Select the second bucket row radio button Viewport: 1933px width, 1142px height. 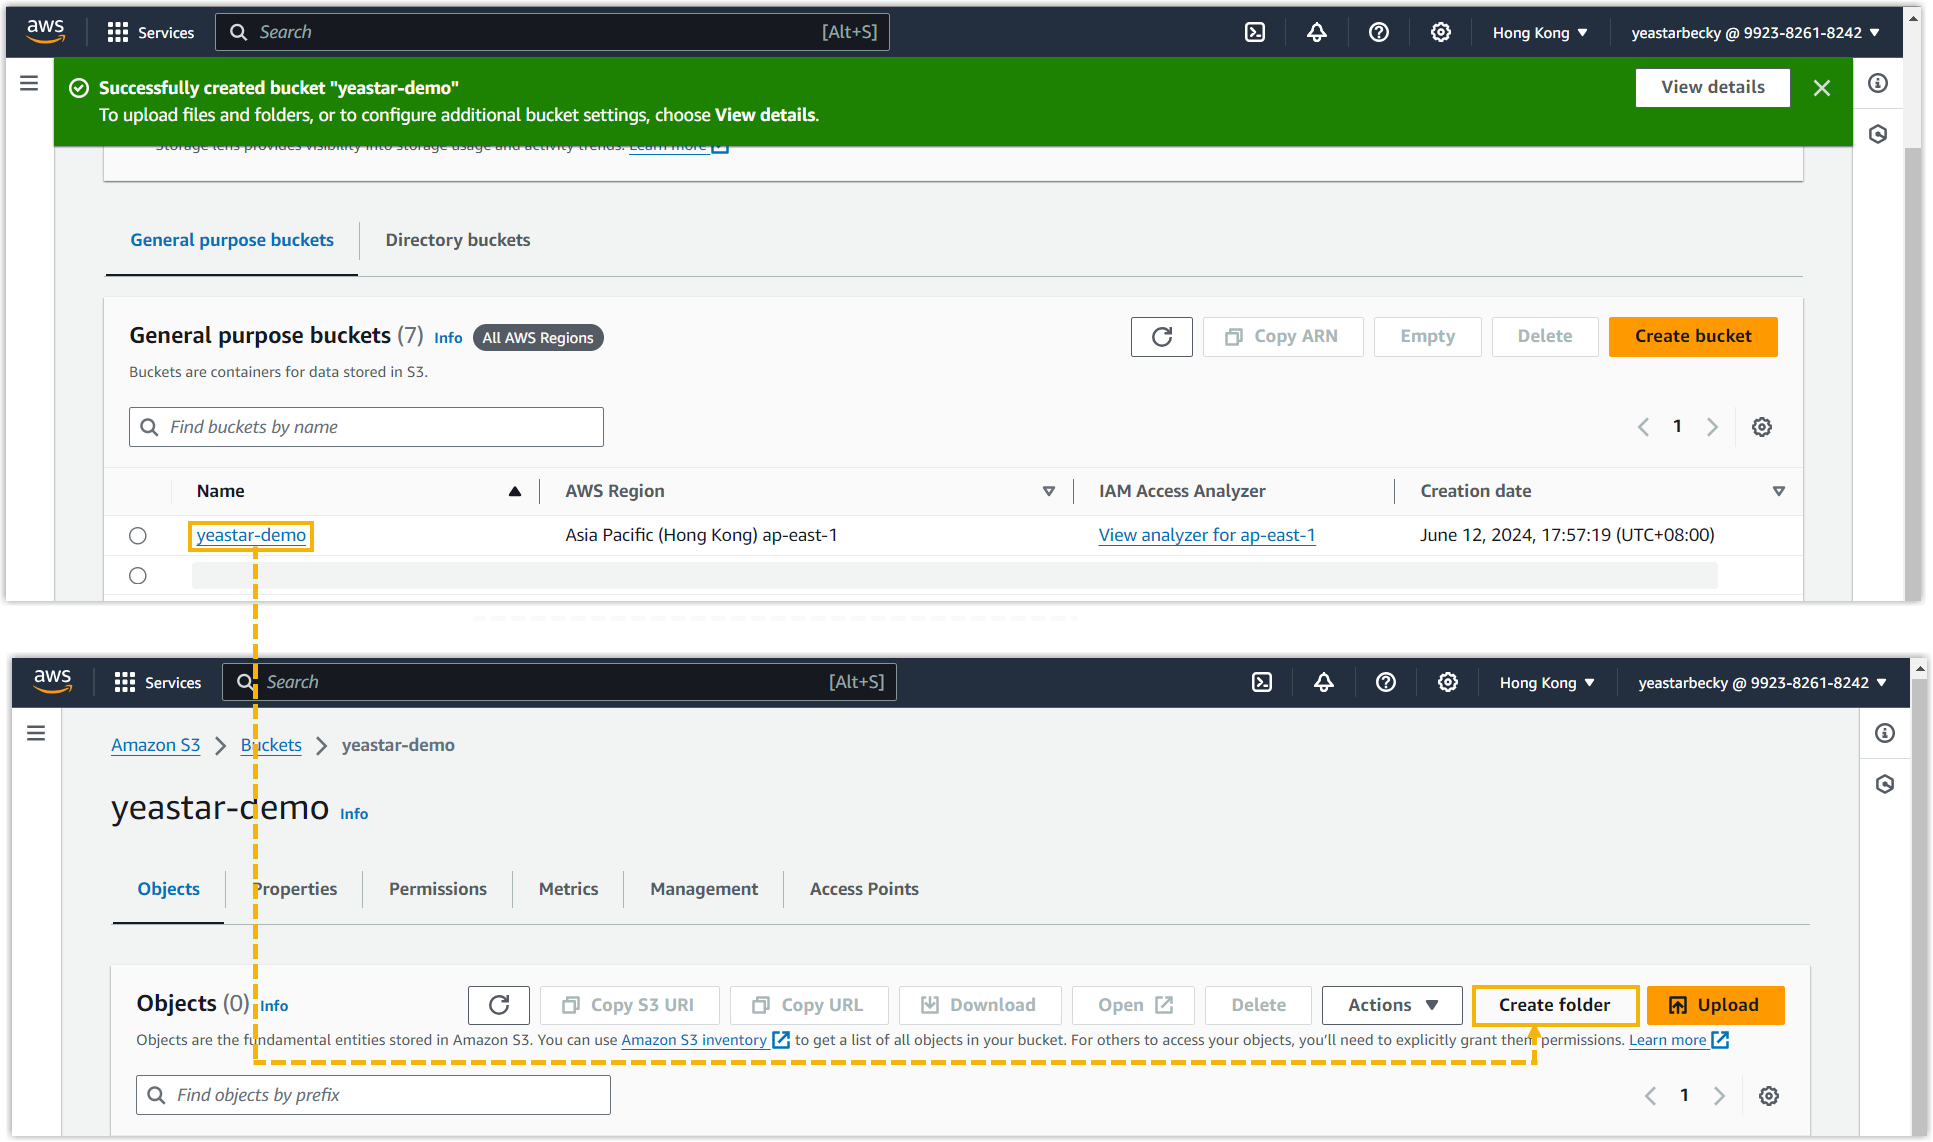tap(138, 576)
